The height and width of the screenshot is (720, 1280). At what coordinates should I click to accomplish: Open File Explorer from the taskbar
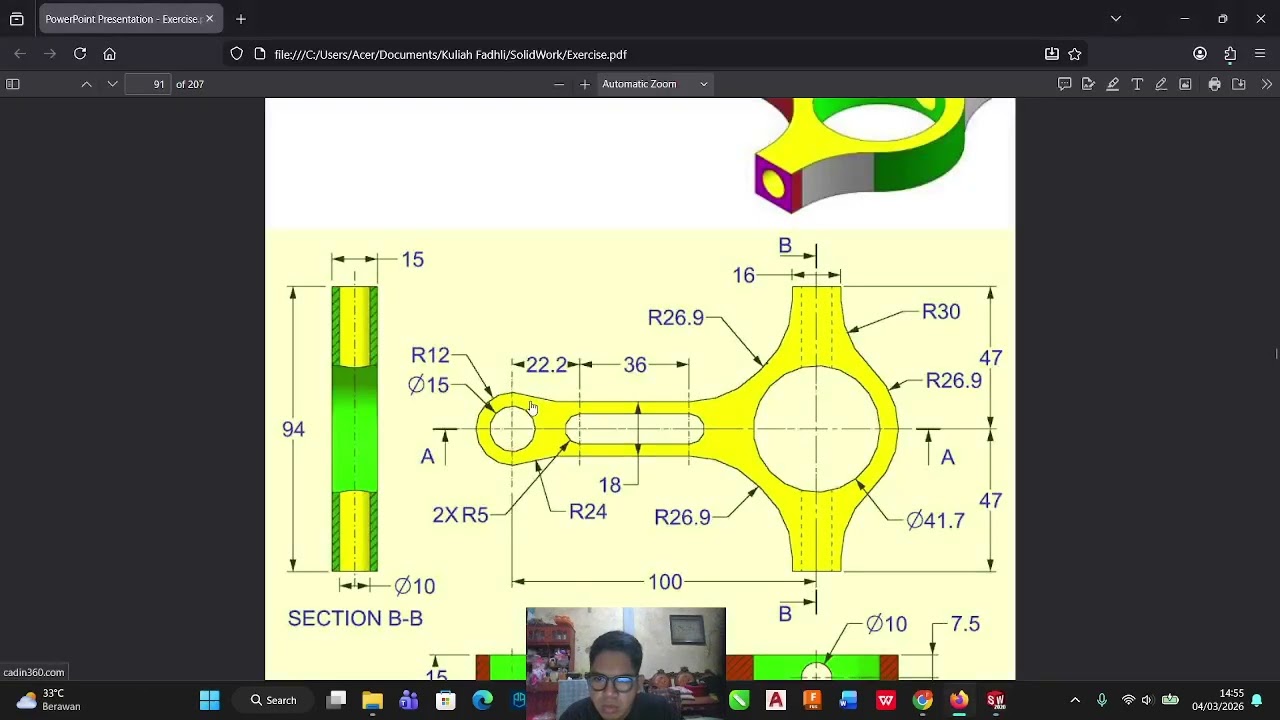(x=372, y=700)
